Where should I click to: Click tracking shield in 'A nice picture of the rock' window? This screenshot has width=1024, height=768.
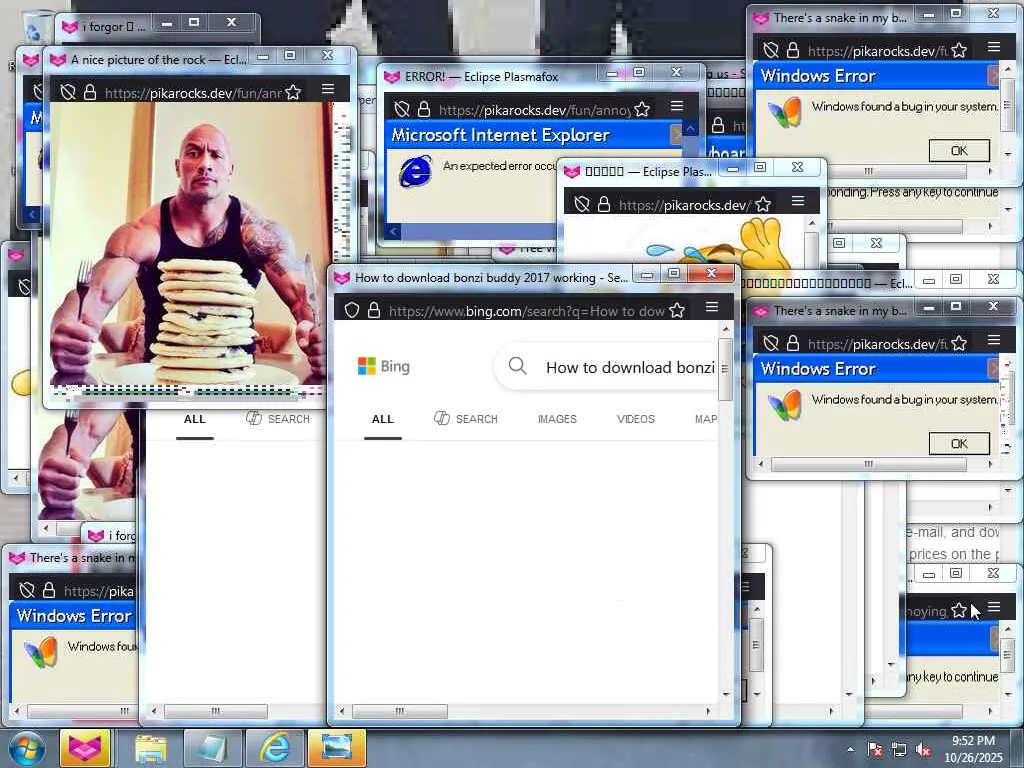[x=68, y=93]
